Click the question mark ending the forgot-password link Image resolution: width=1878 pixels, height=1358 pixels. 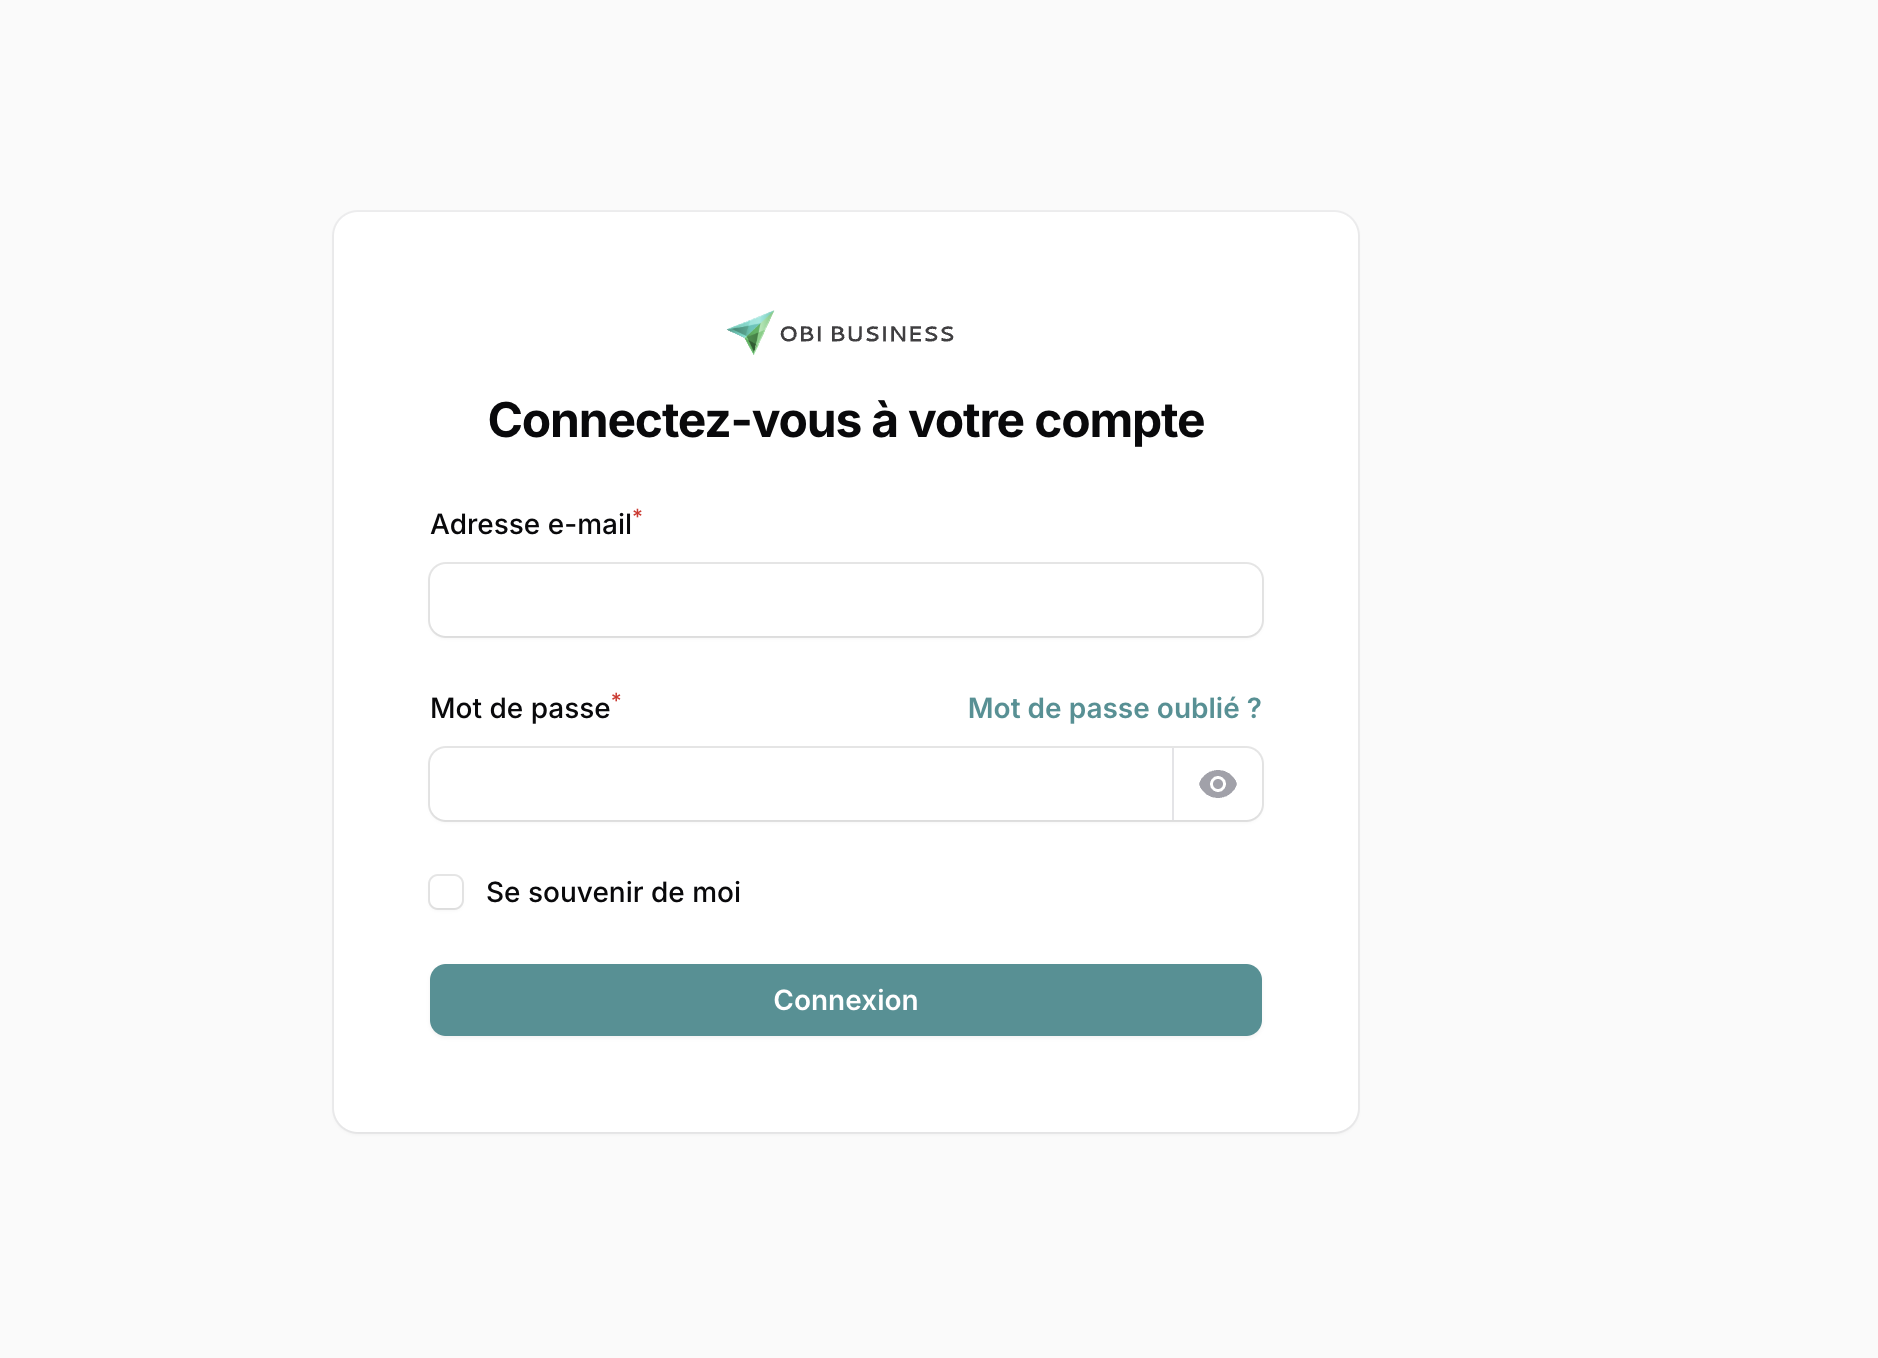click(1254, 708)
